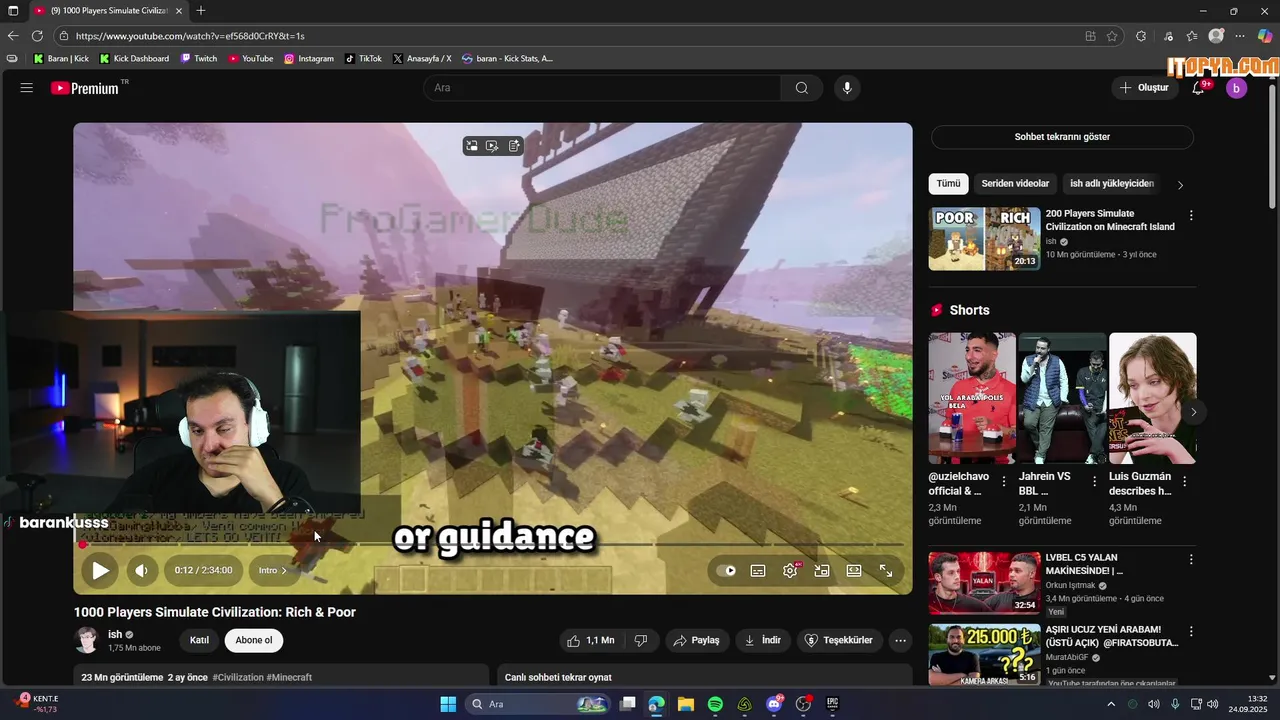Click Sohbet tekrarını göster button
1280x720 pixels.
(x=1062, y=137)
